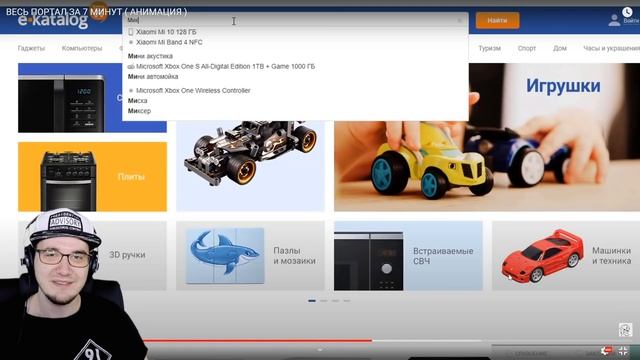Image resolution: width=640 pixels, height=360 pixels.
Task: Open the Дом category menu
Action: [560, 48]
